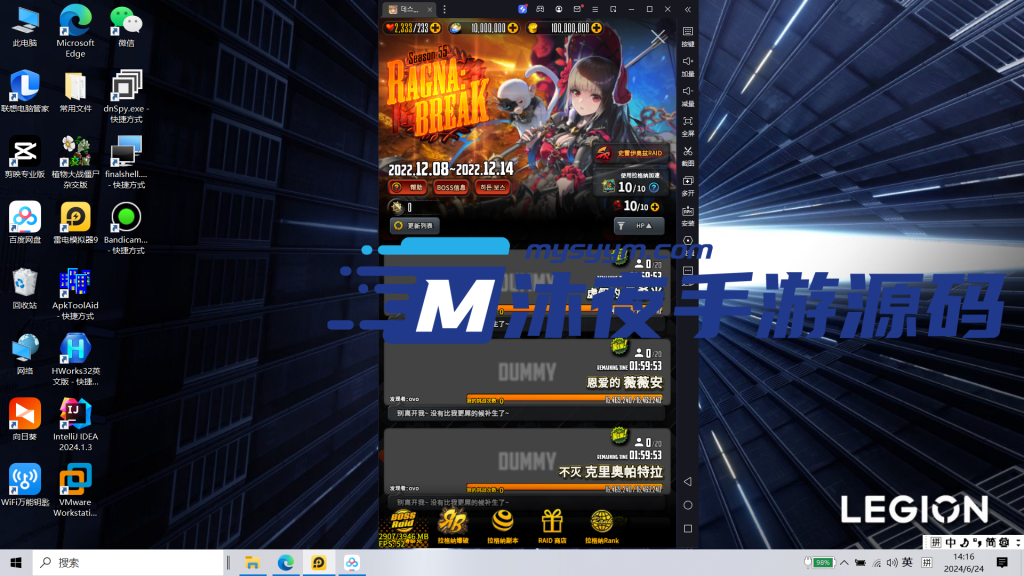1024x576 pixels.
Task: Switch to the 拉格纳Rank tab
Action: (x=602, y=523)
